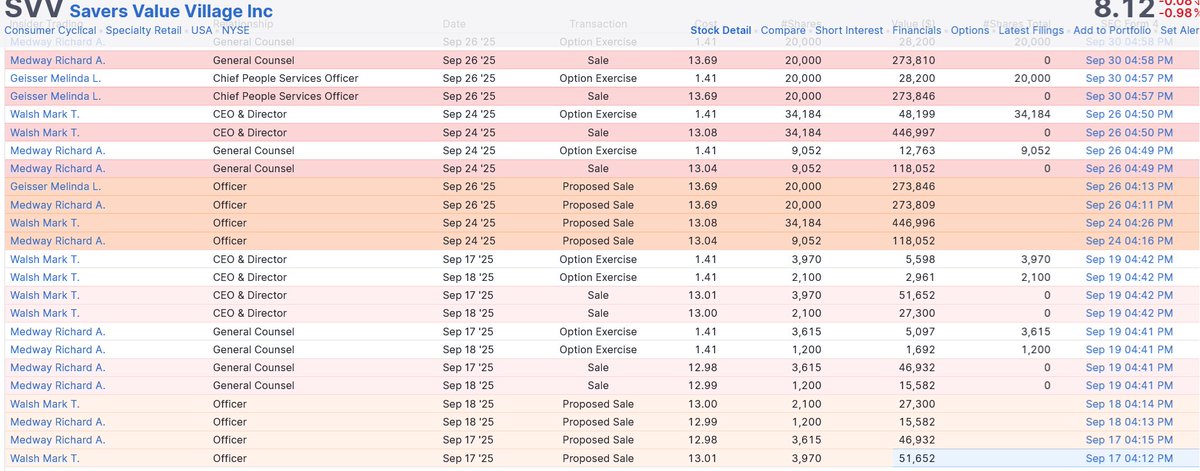Open Walsh Mark T. in the 48,199 Option Exercise row
1200x471 pixels.
(x=44, y=114)
